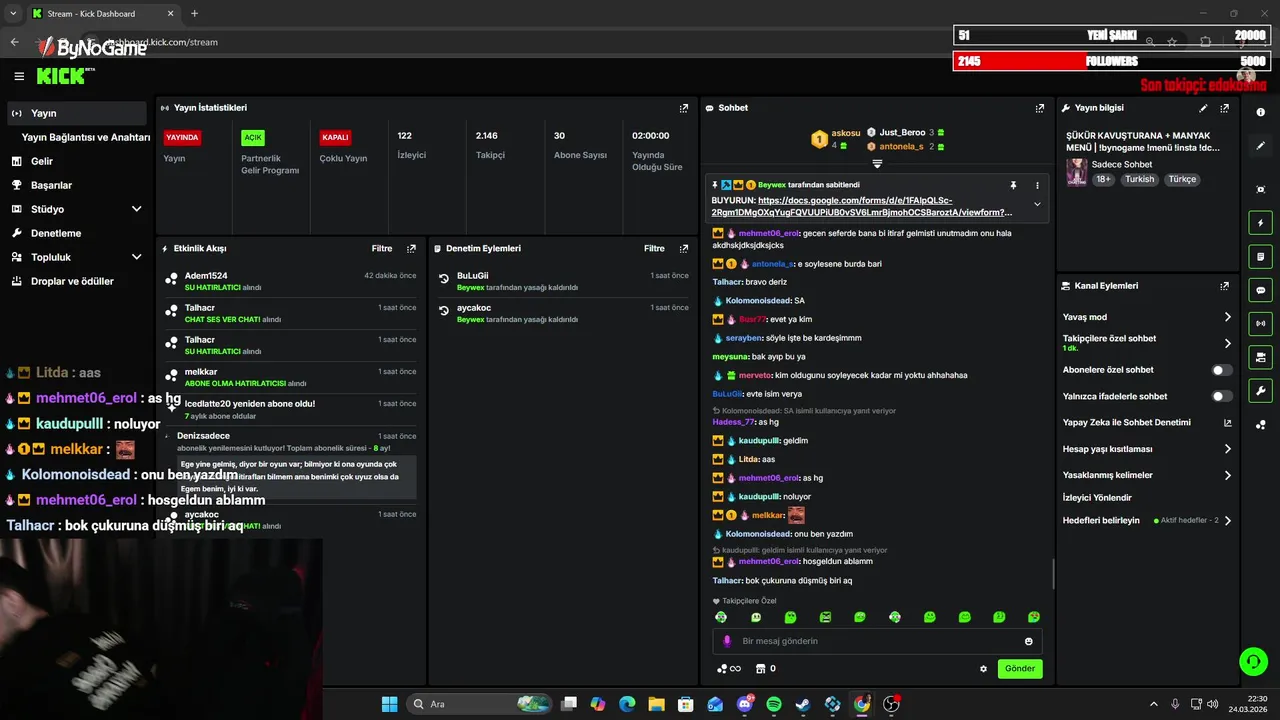The width and height of the screenshot is (1280, 720).
Task: Click the chat panel vertical scrollbar
Action: tap(1053, 574)
